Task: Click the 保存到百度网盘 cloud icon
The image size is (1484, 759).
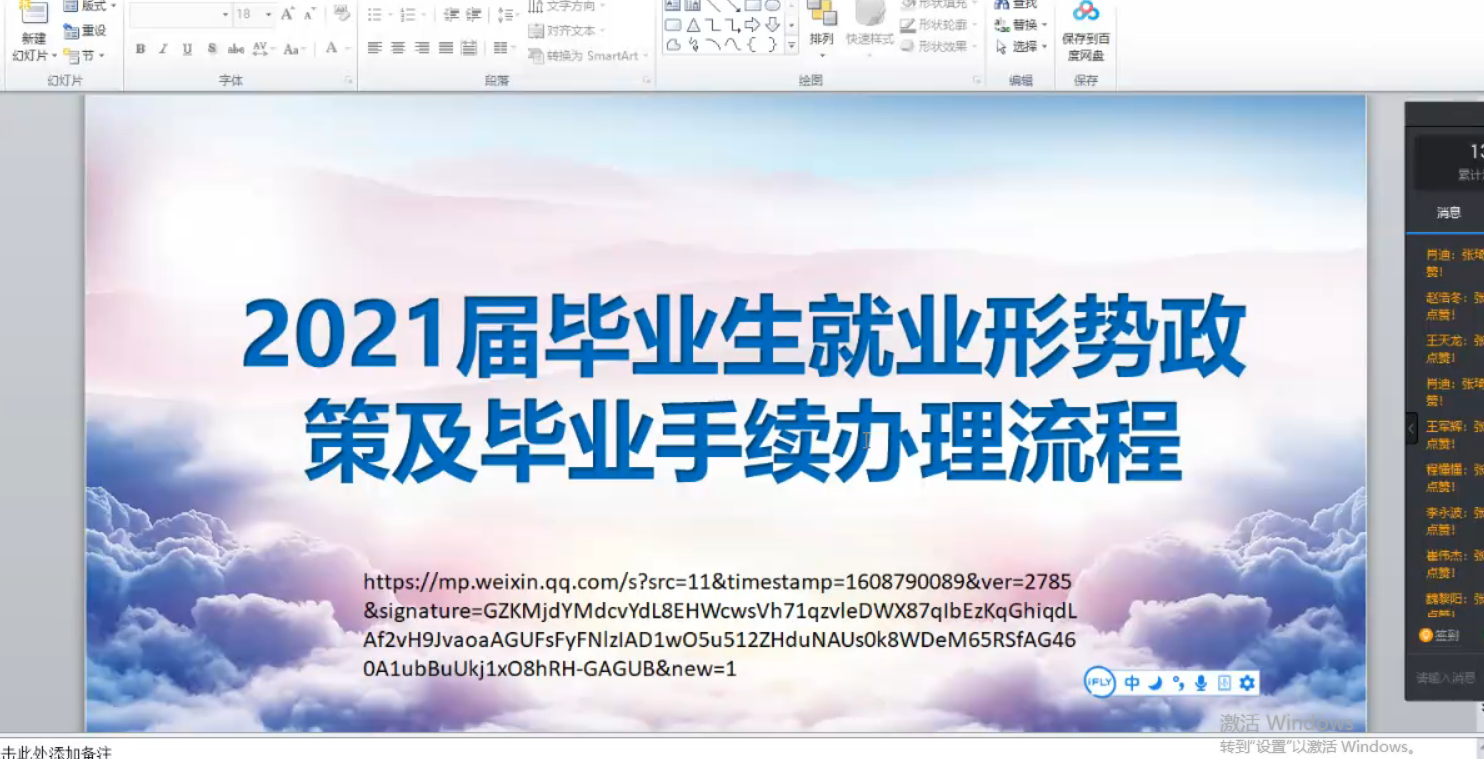Action: coord(1085,13)
